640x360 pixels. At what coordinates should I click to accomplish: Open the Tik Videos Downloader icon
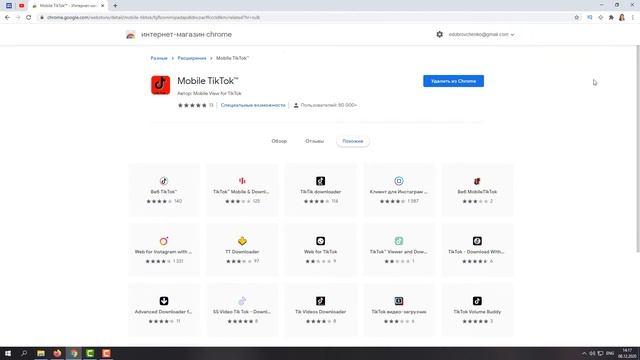pos(320,301)
